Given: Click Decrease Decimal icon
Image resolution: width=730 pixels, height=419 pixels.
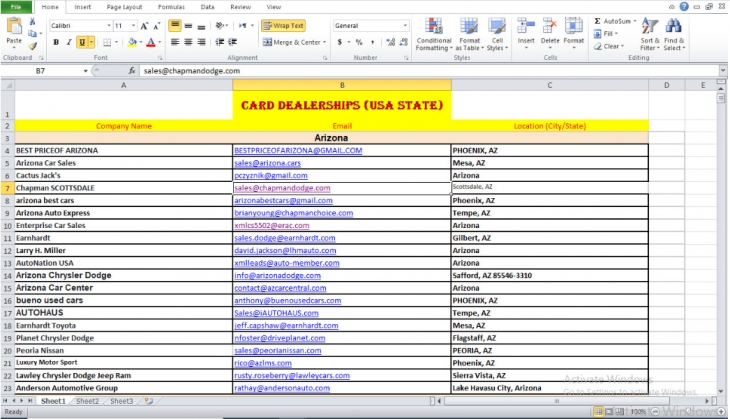Looking at the screenshot, I should tap(404, 42).
